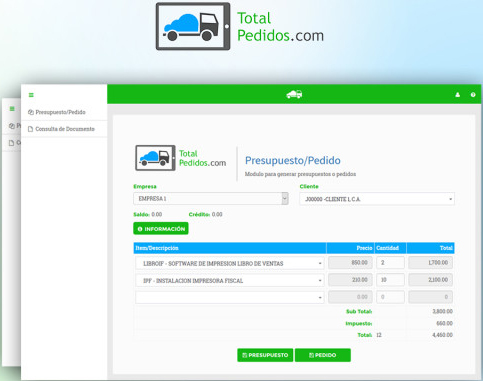This screenshot has height=381, width=483.
Task: Open the empty third item dropdown
Action: [230, 297]
